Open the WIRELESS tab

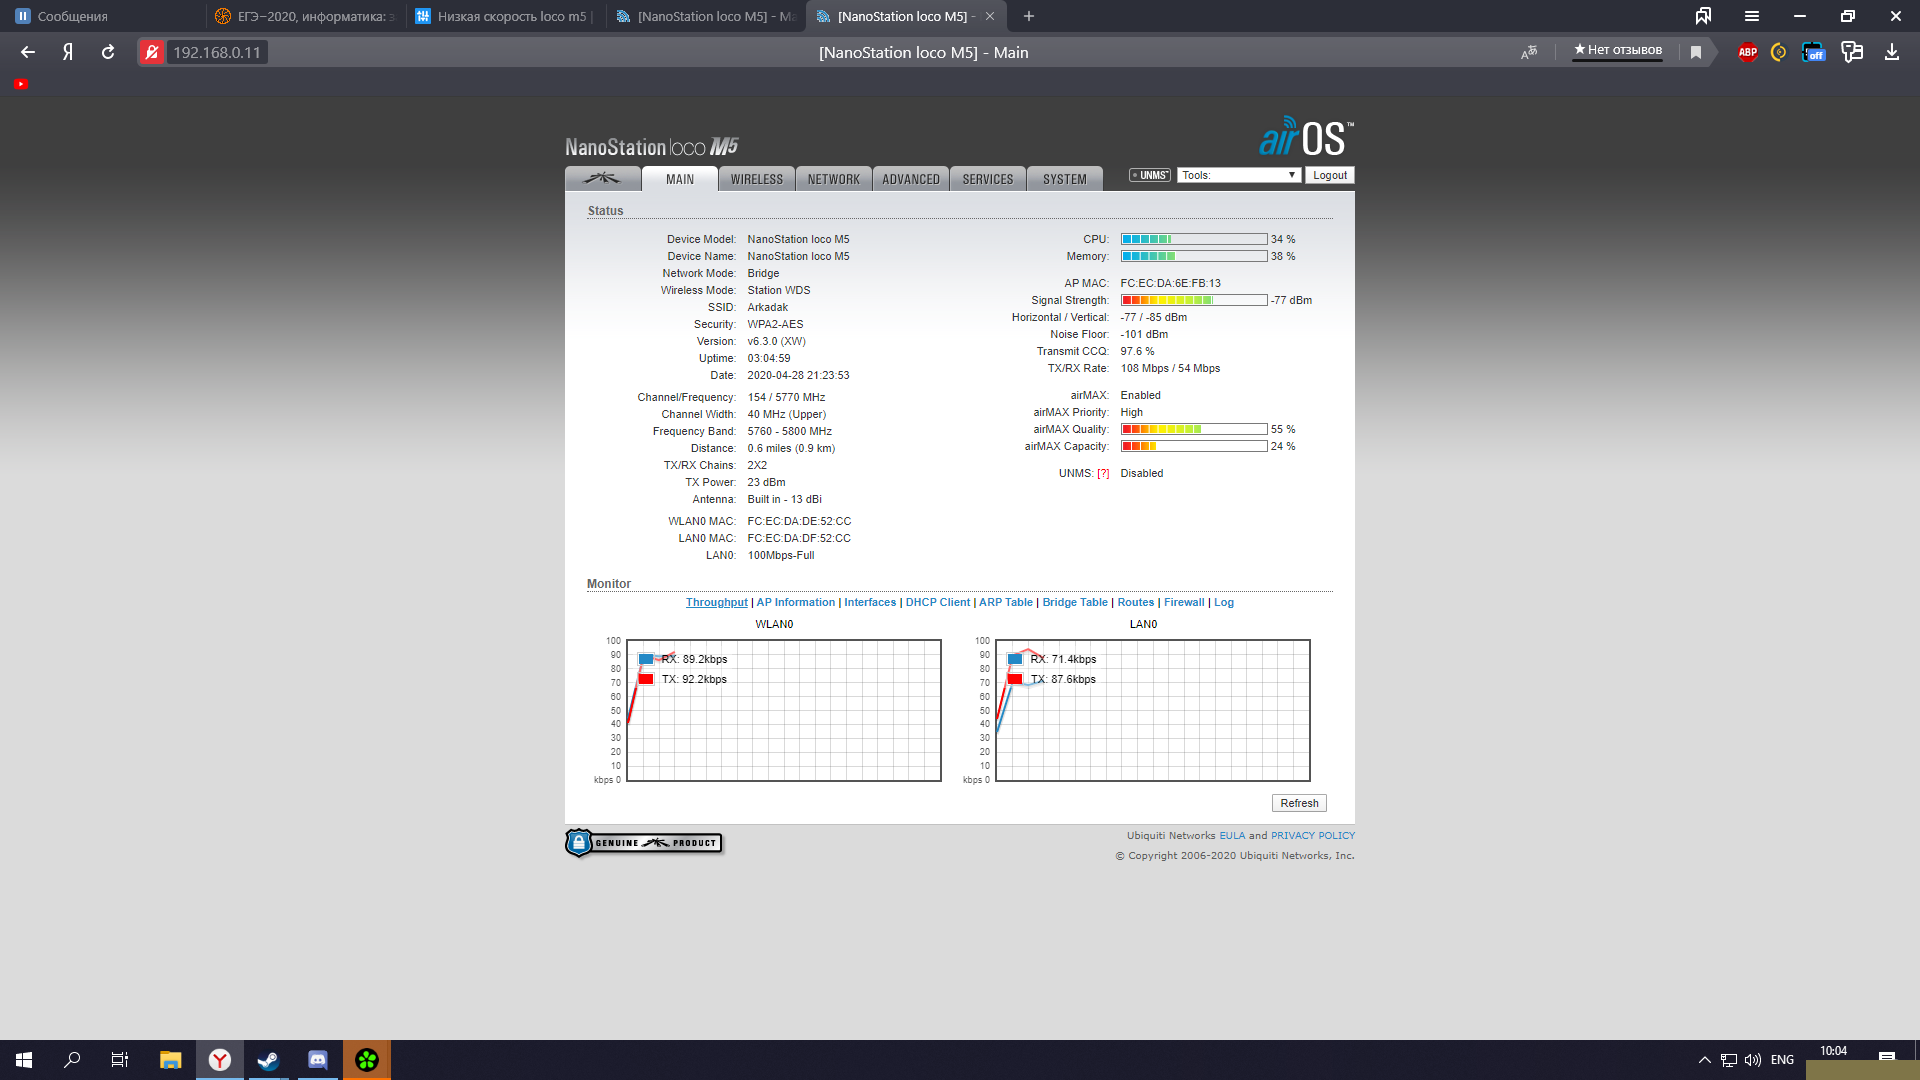[757, 179]
